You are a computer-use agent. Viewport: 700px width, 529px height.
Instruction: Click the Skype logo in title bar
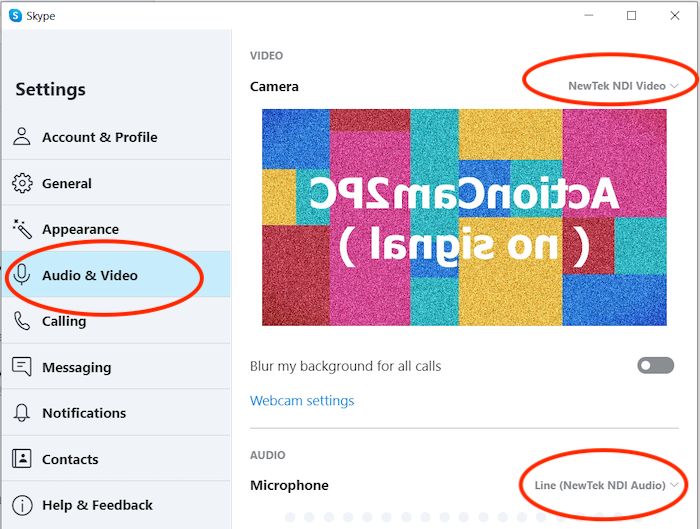click(16, 16)
